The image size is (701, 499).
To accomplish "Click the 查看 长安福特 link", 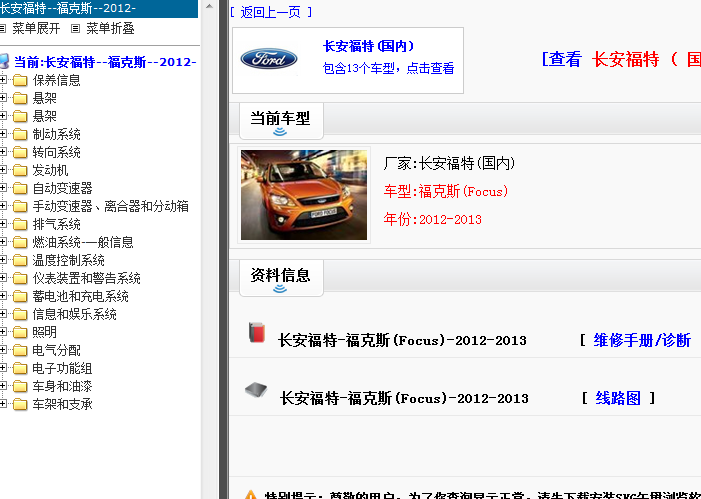I will pyautogui.click(x=621, y=59).
